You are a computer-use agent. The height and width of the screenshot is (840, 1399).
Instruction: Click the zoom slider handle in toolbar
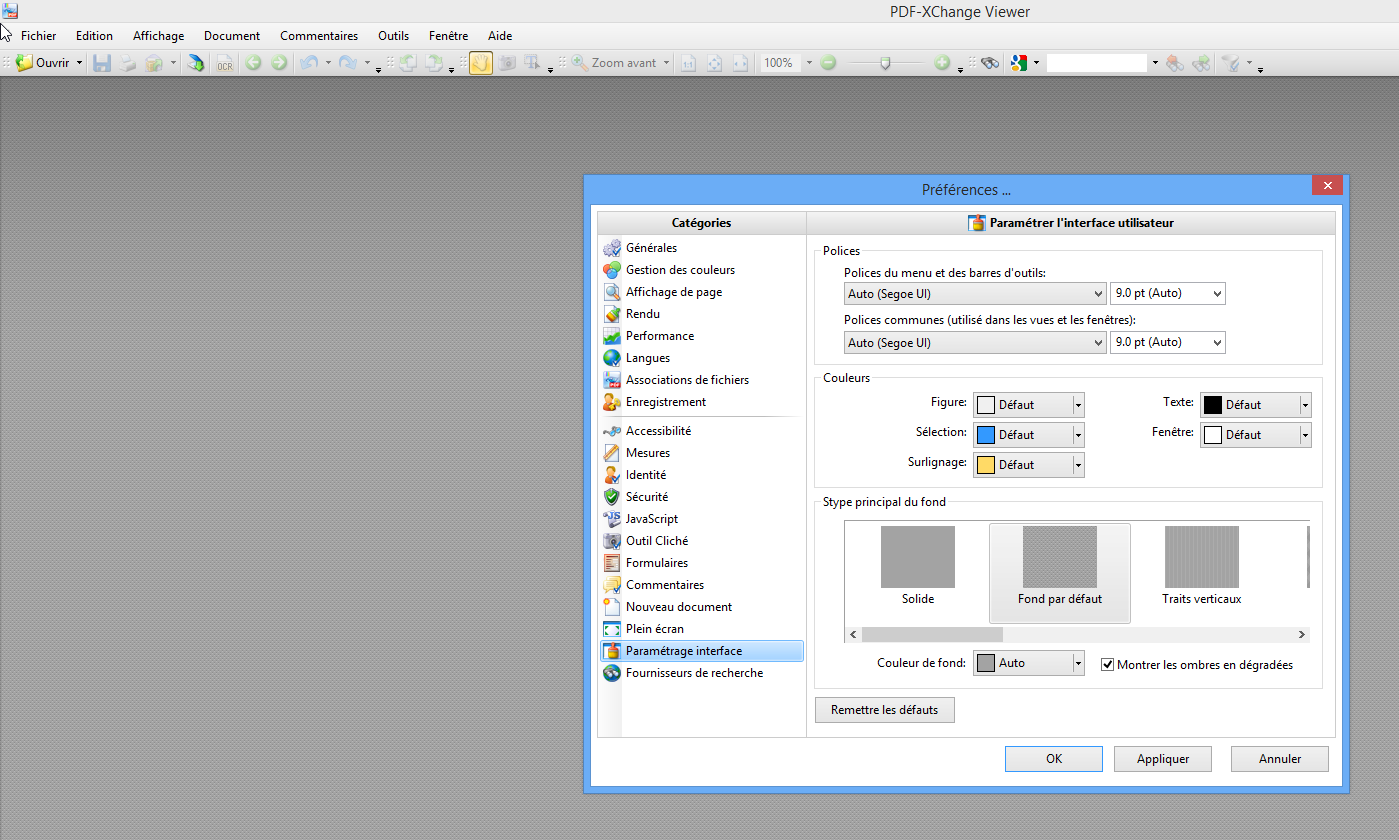[x=885, y=63]
